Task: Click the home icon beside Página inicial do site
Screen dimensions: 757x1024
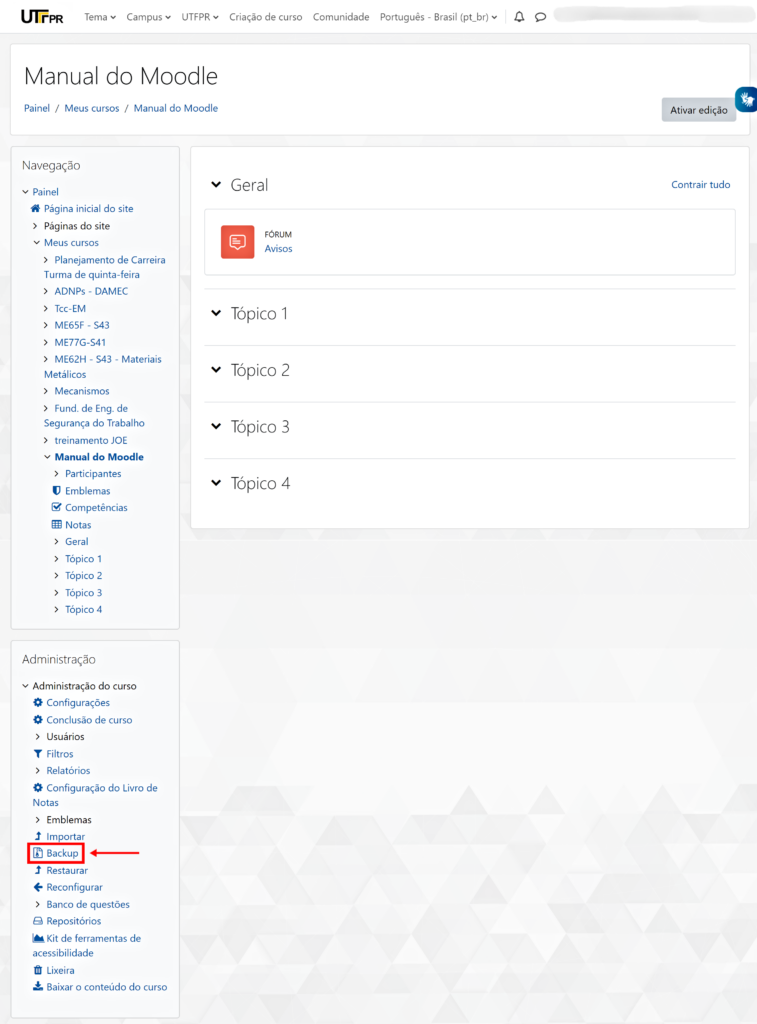Action: (x=36, y=208)
